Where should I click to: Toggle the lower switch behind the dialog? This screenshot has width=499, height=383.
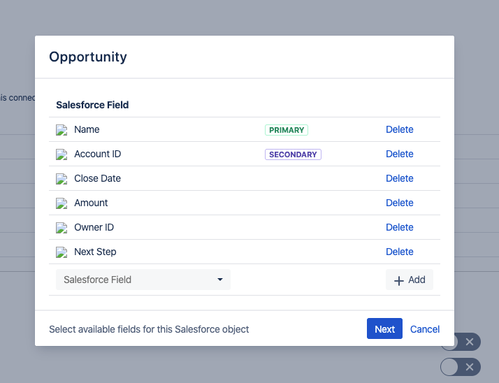460,367
